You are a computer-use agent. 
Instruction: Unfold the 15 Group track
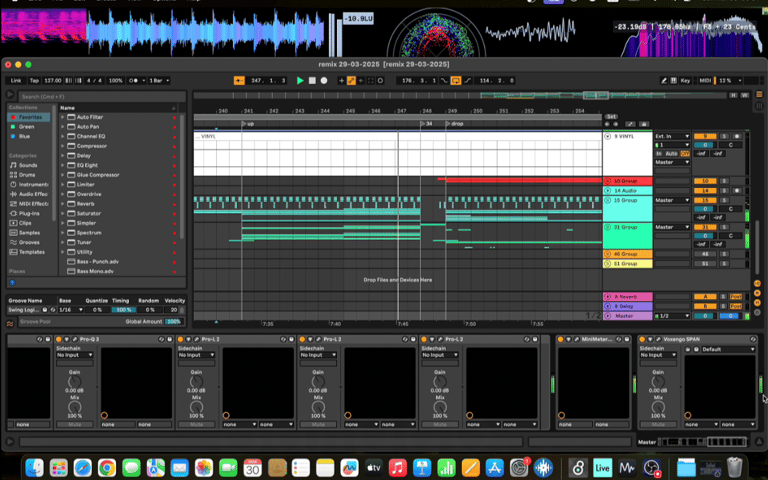607,200
